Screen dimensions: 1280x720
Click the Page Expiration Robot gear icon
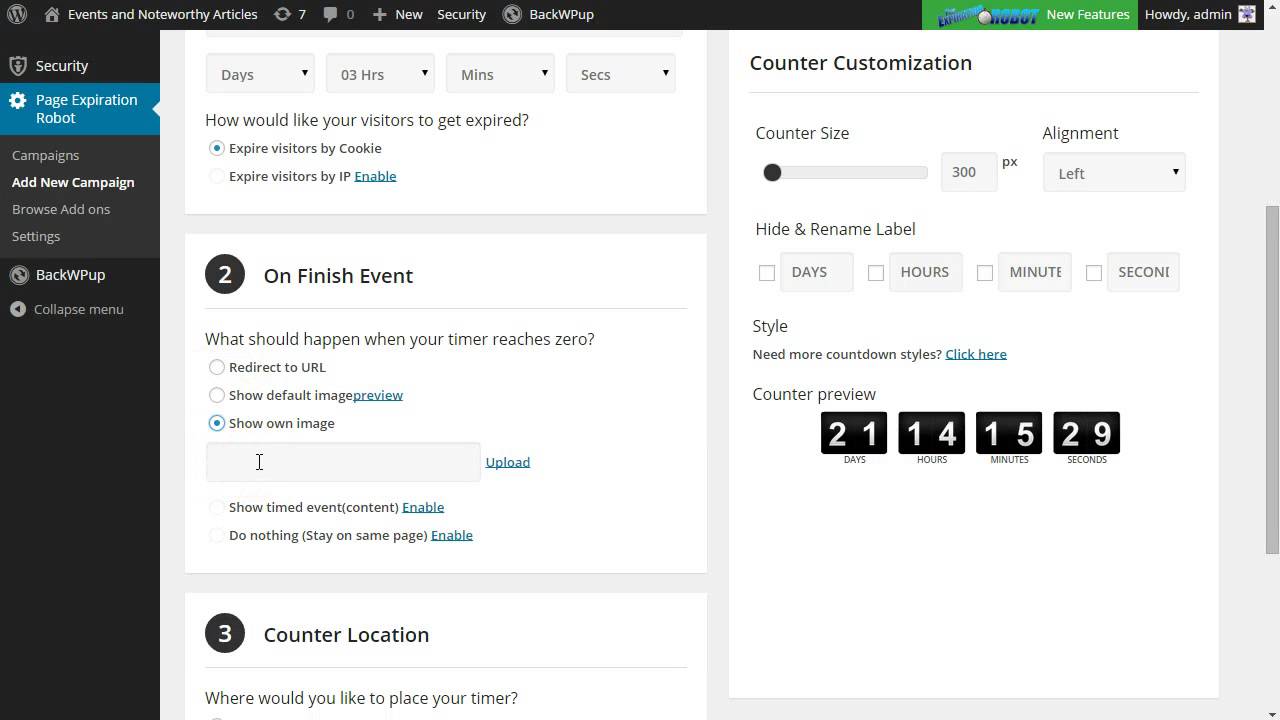tap(17, 100)
